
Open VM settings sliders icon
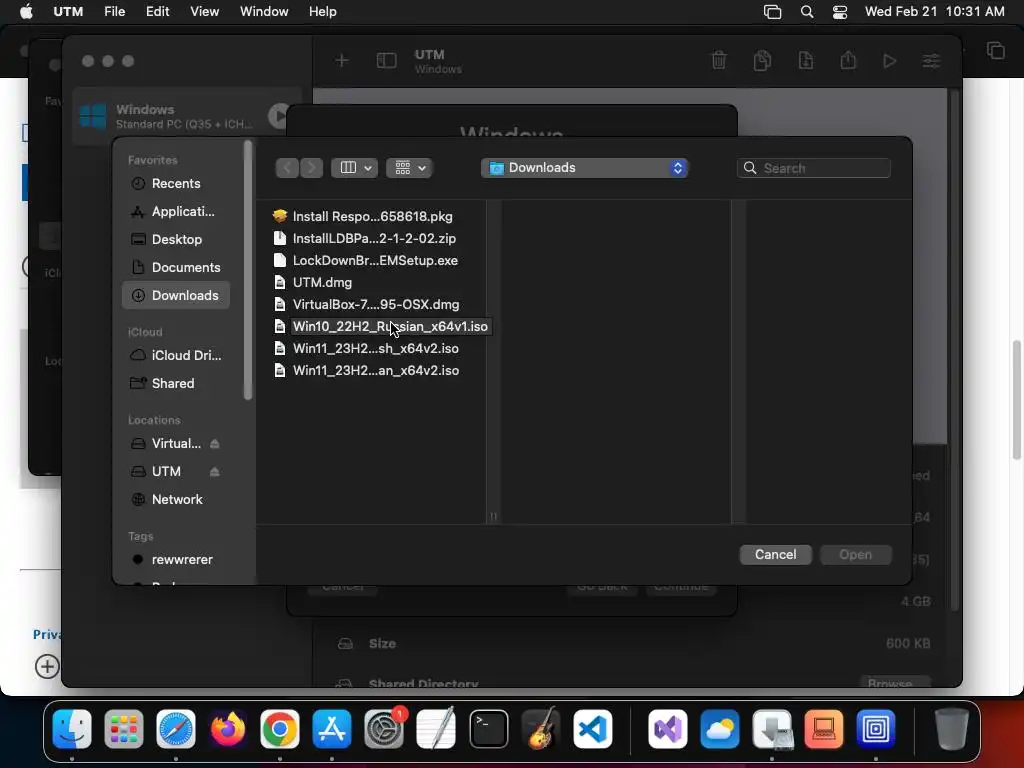click(931, 61)
